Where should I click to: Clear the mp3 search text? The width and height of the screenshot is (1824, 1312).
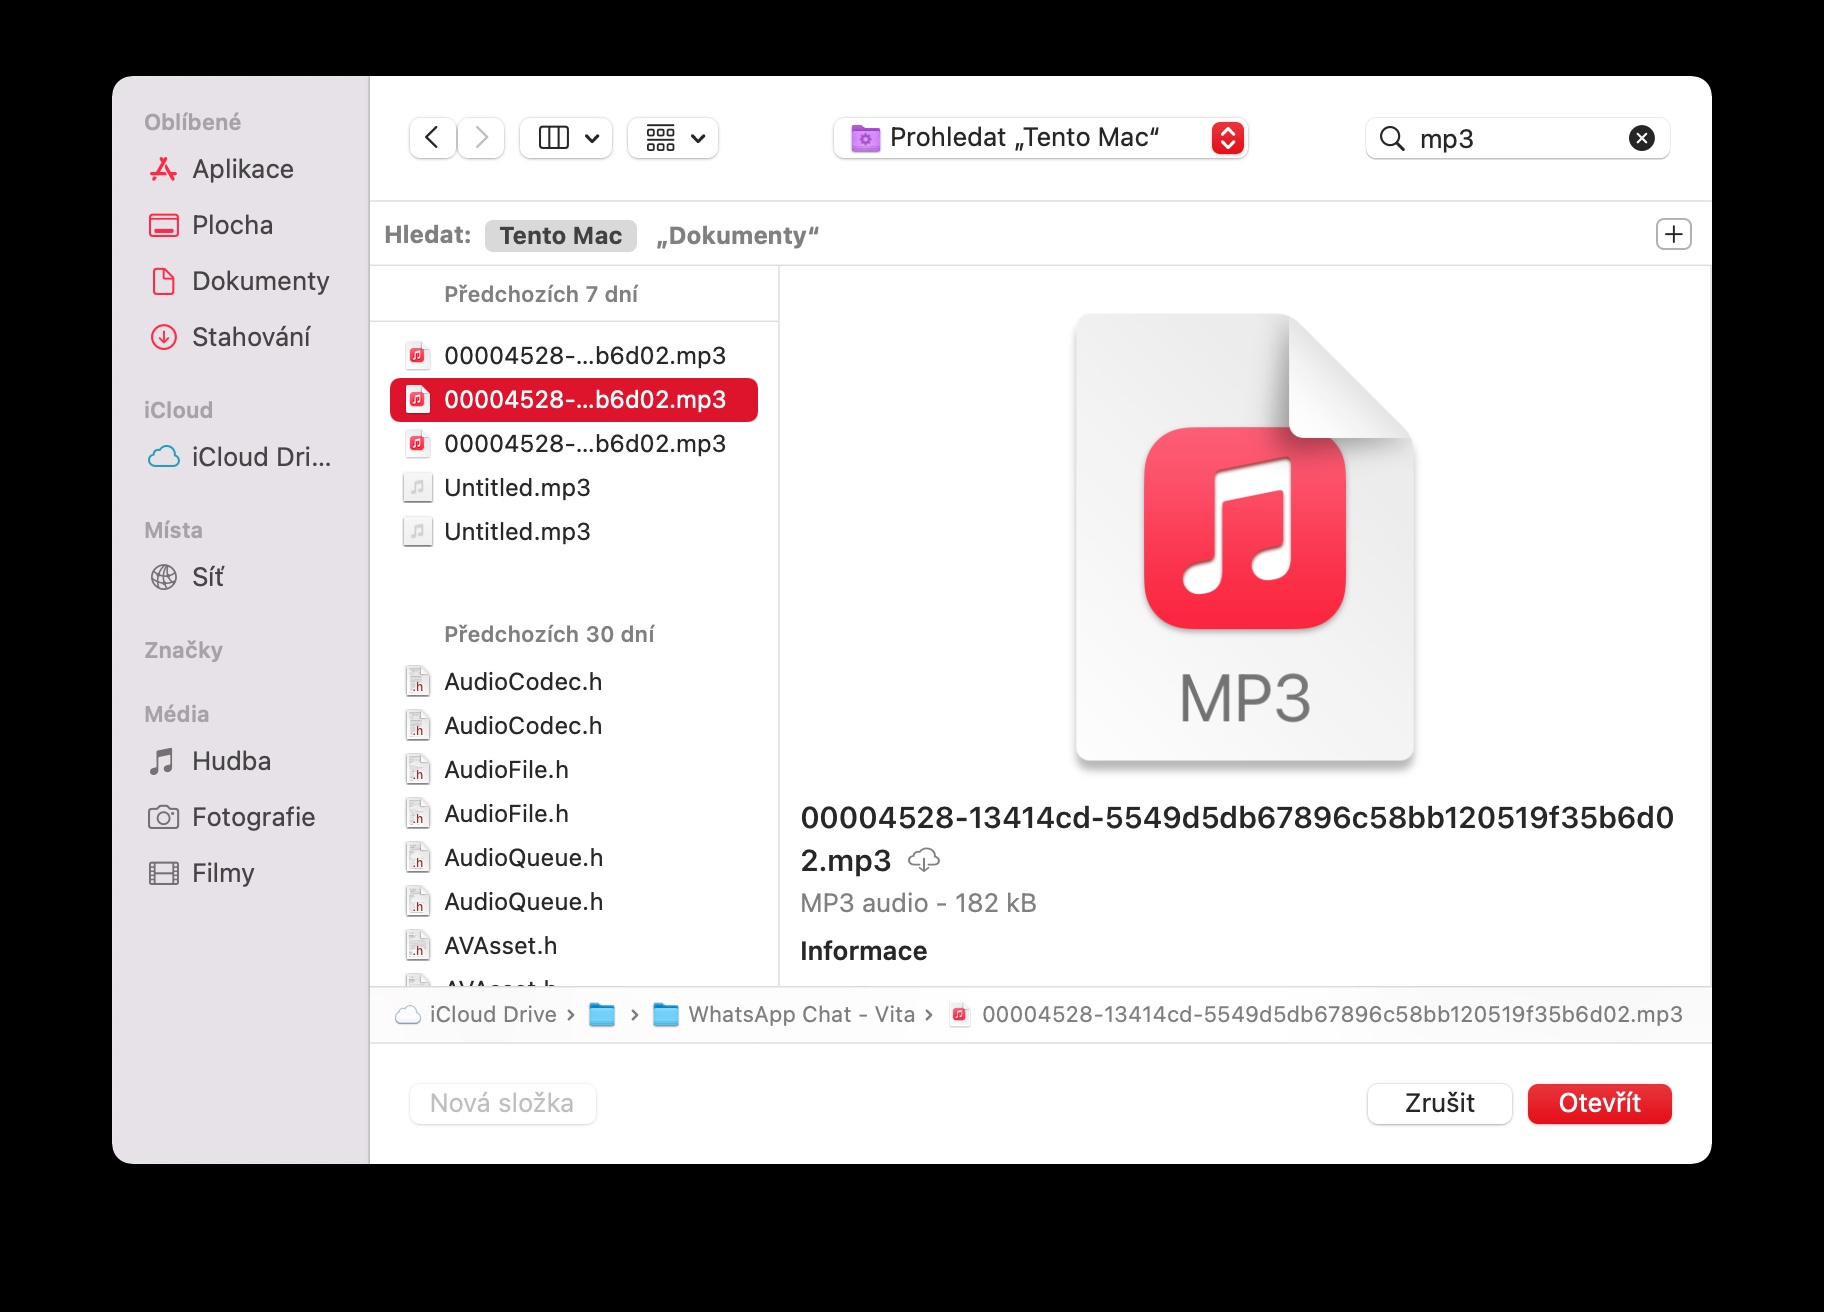pos(1642,138)
